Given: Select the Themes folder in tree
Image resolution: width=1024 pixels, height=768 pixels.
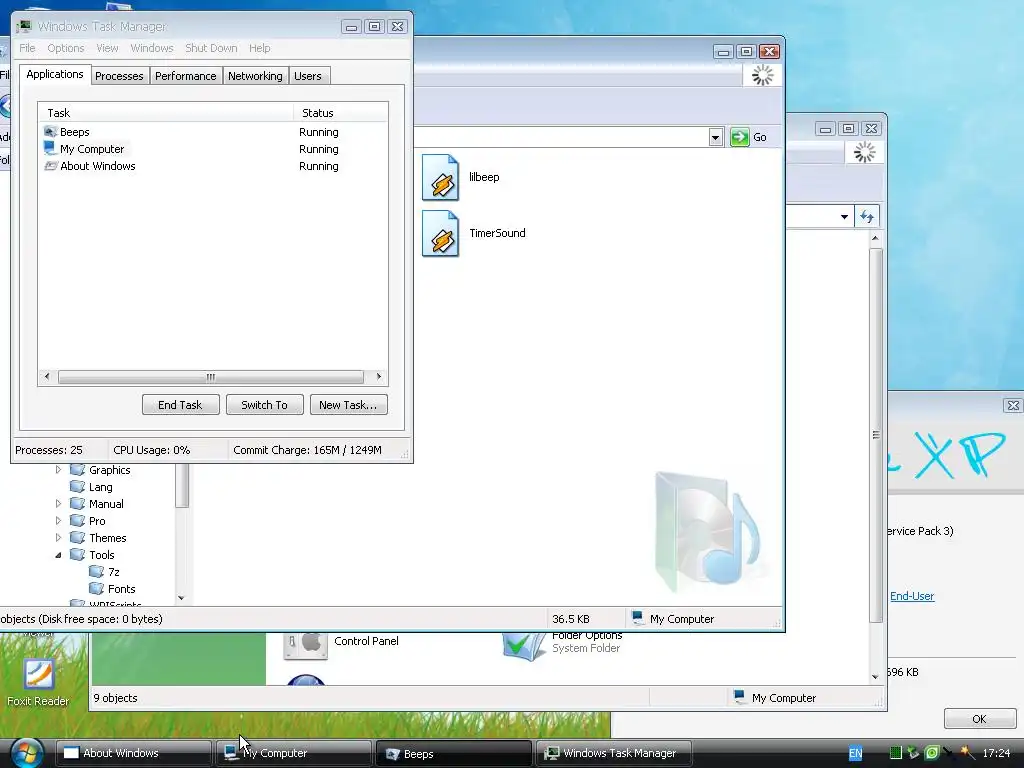Looking at the screenshot, I should [x=98, y=537].
